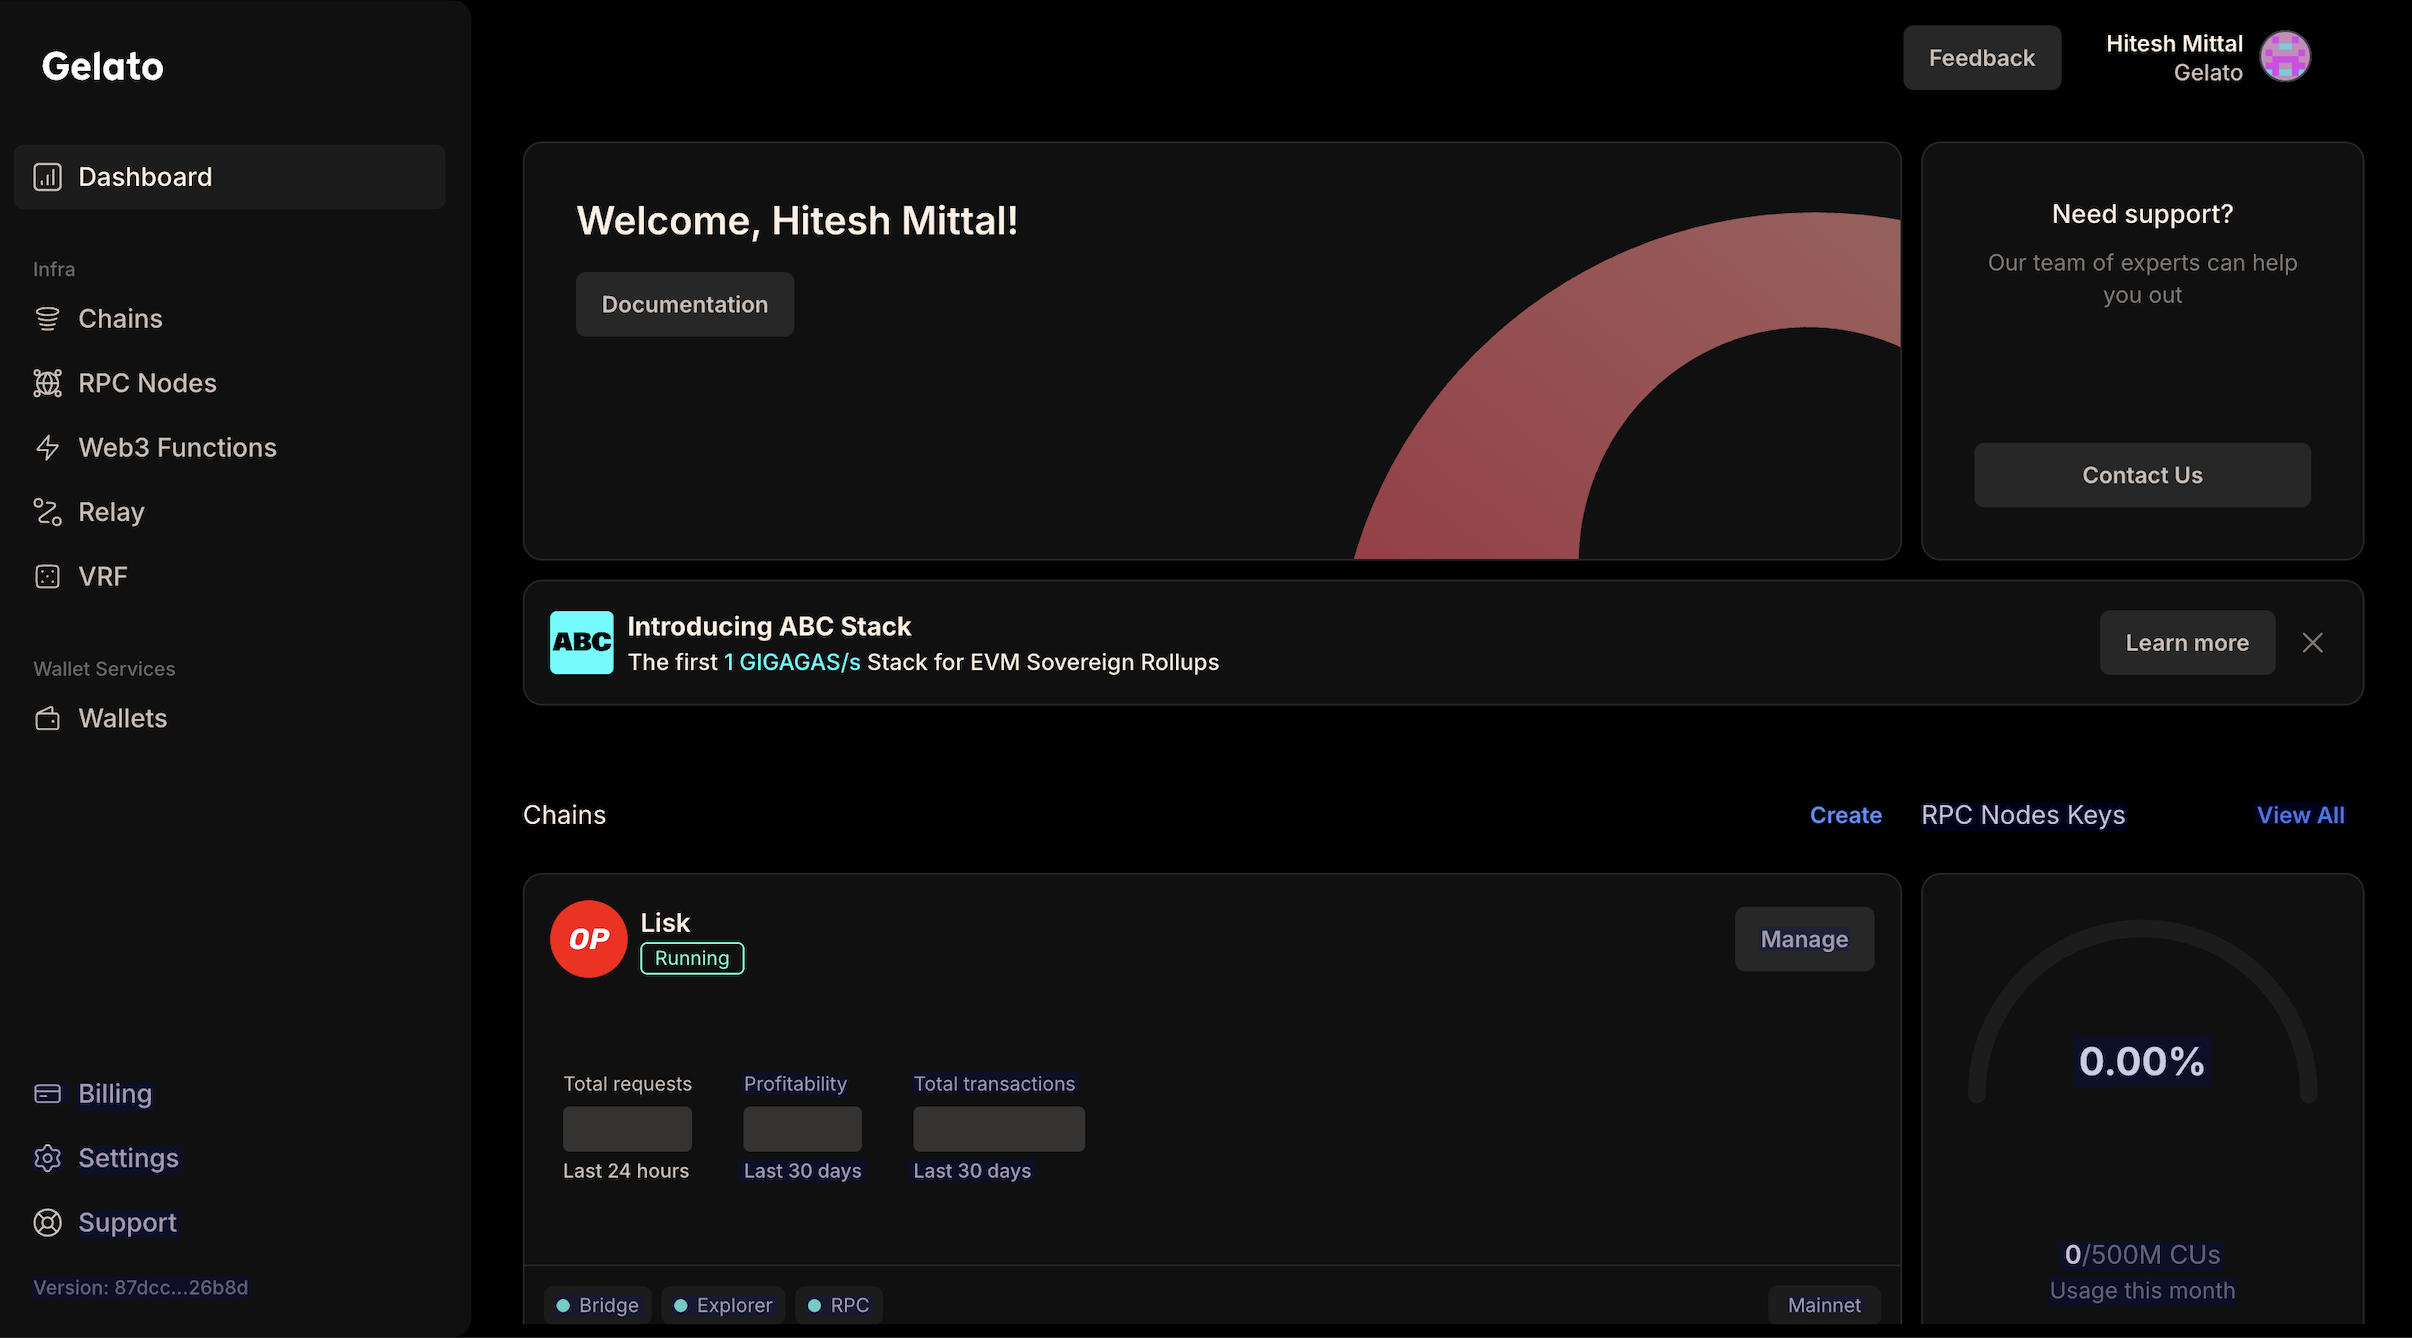The height and width of the screenshot is (1338, 2412).
Task: Open the Documentation button
Action: pos(685,304)
